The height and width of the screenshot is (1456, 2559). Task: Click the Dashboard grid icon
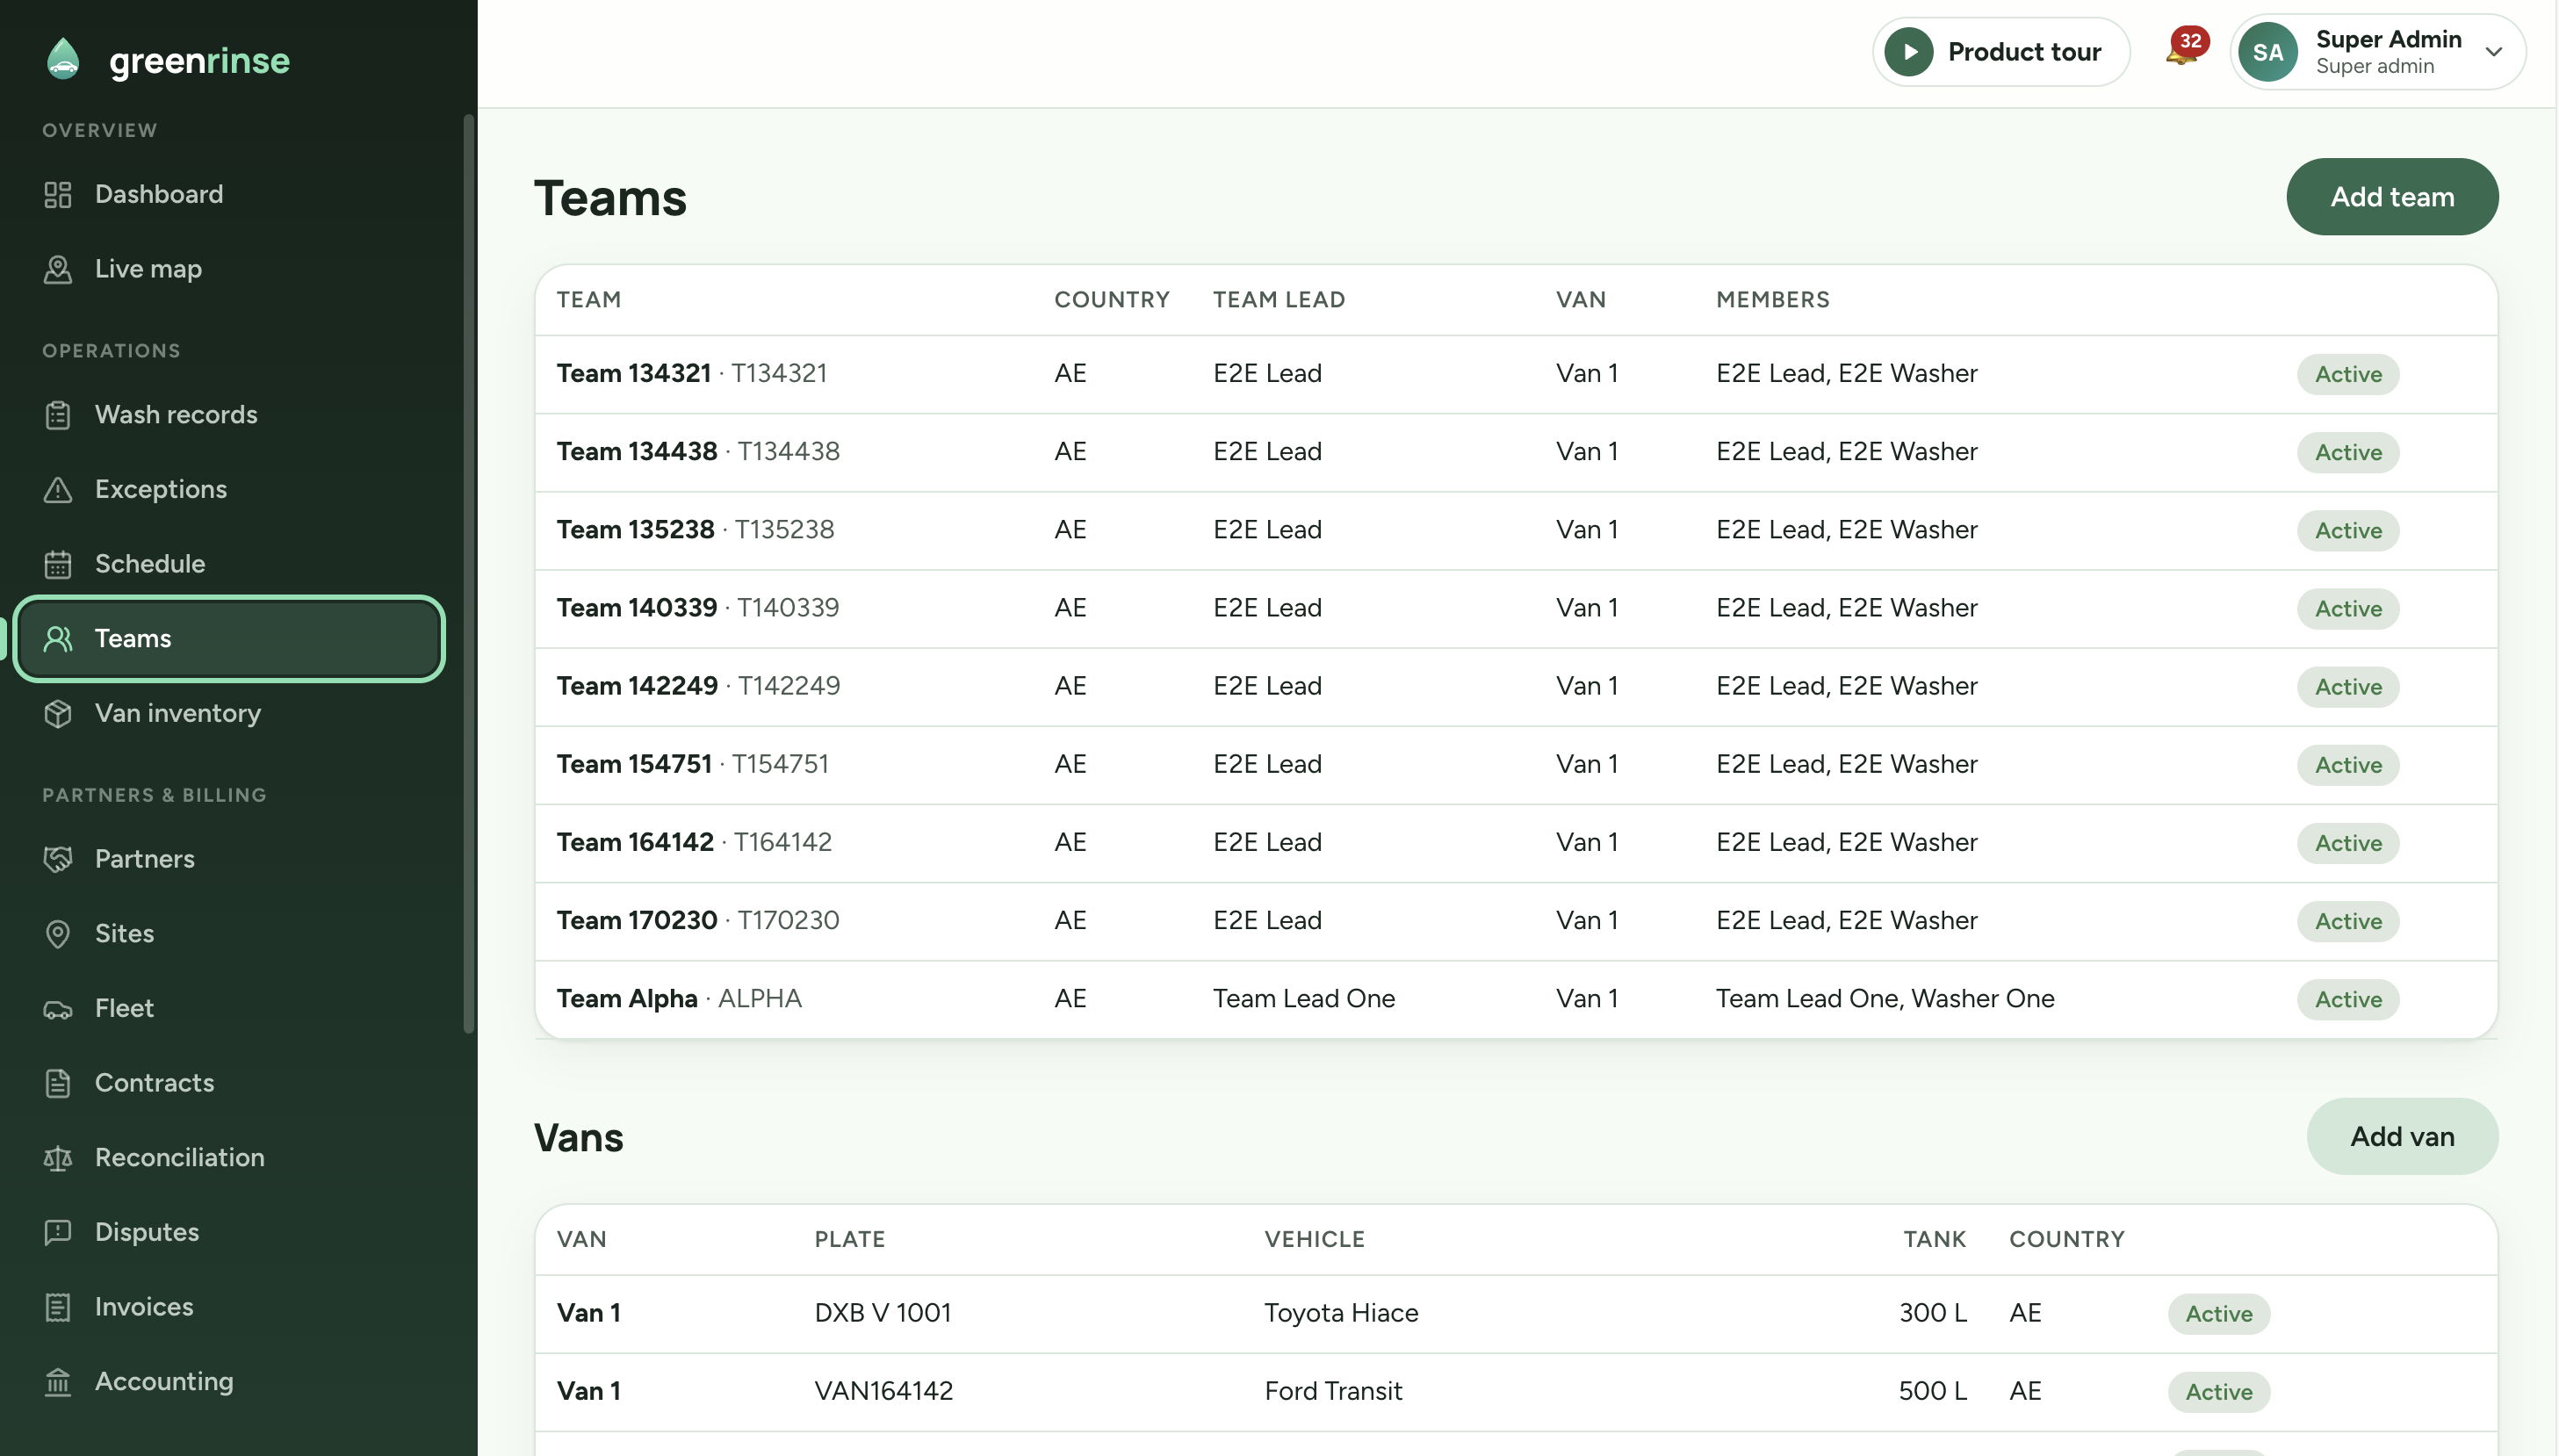click(x=58, y=194)
